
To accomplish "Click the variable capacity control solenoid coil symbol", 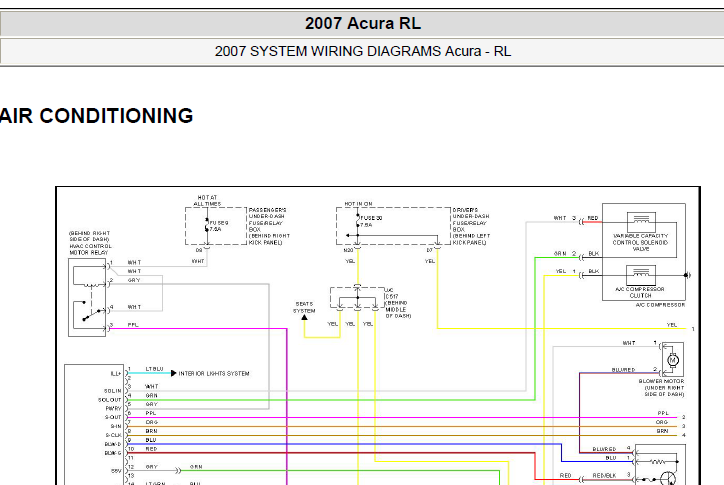I will 641,223.
